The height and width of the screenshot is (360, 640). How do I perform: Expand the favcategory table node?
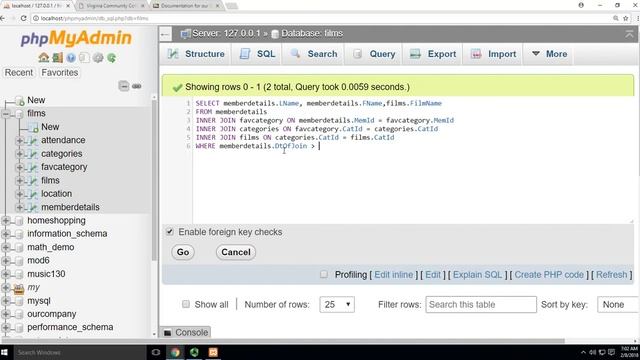click(x=19, y=167)
